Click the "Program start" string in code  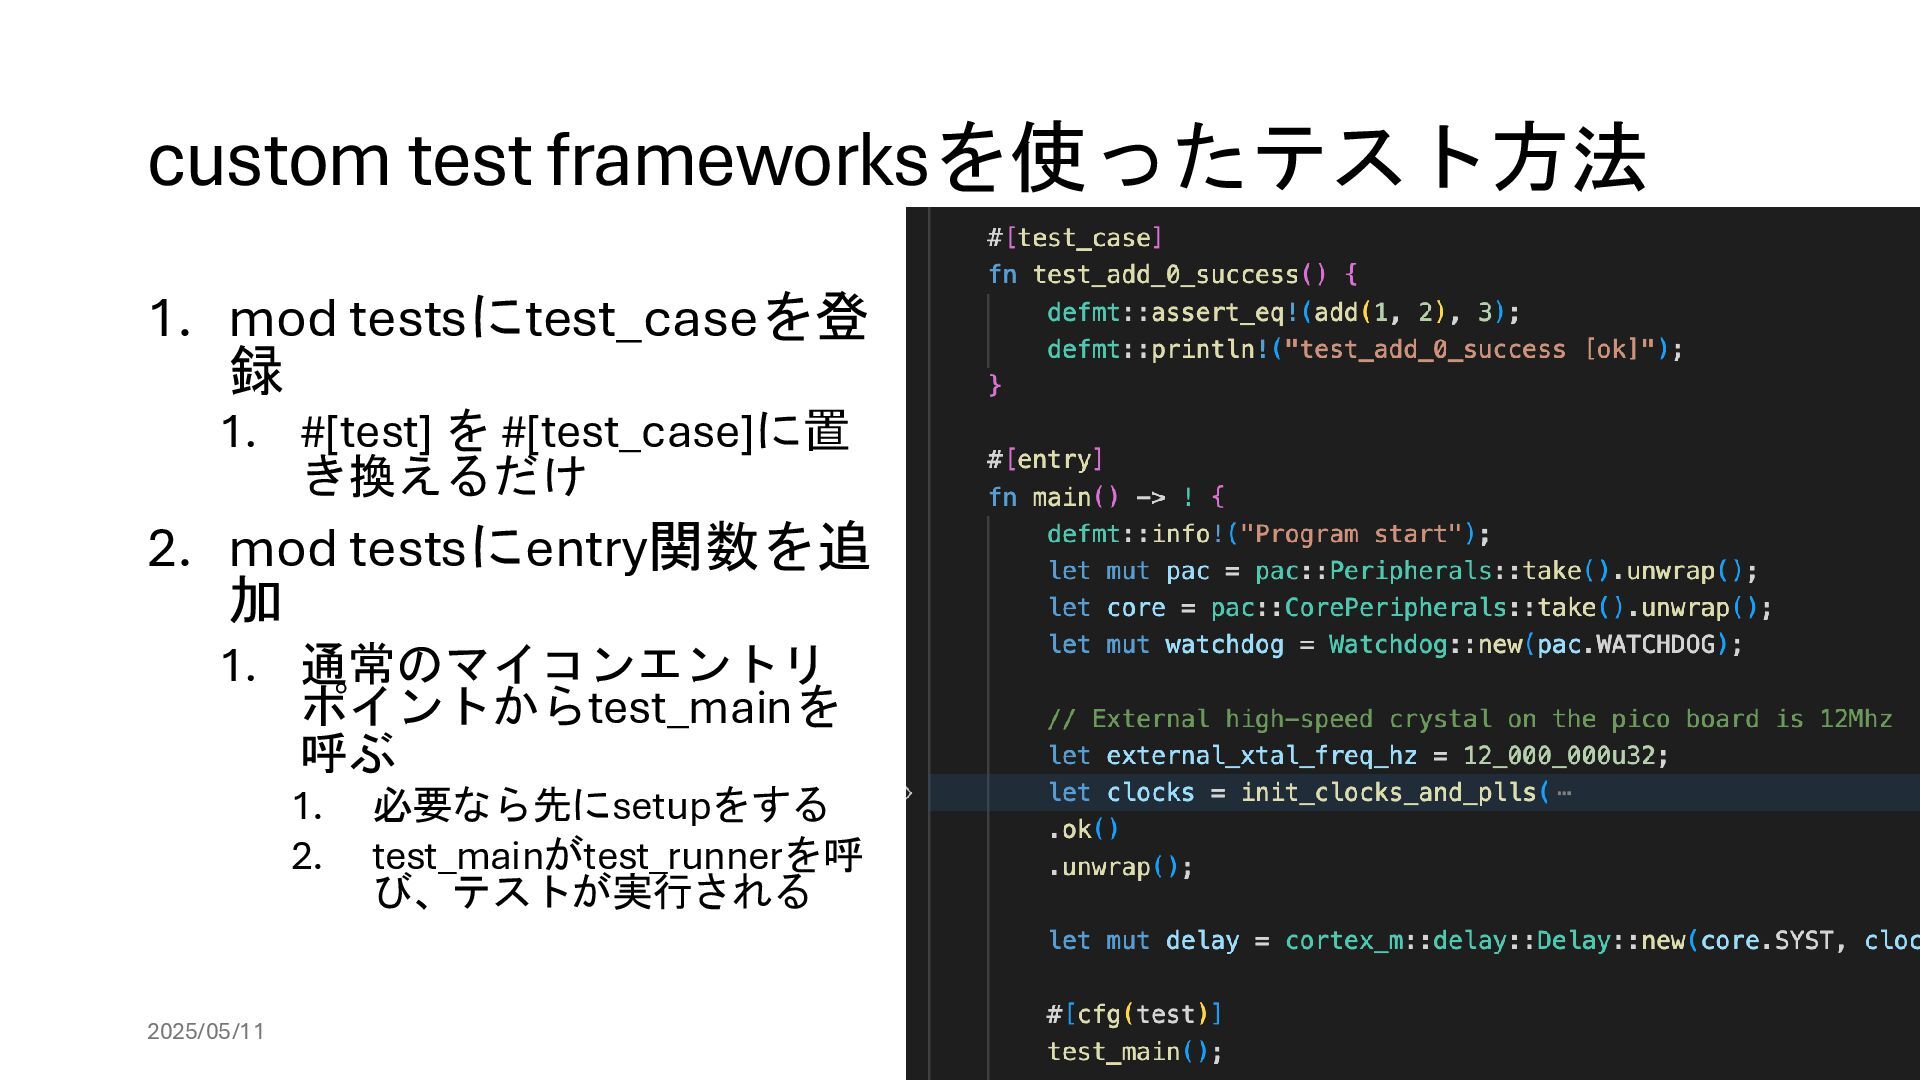click(1350, 534)
